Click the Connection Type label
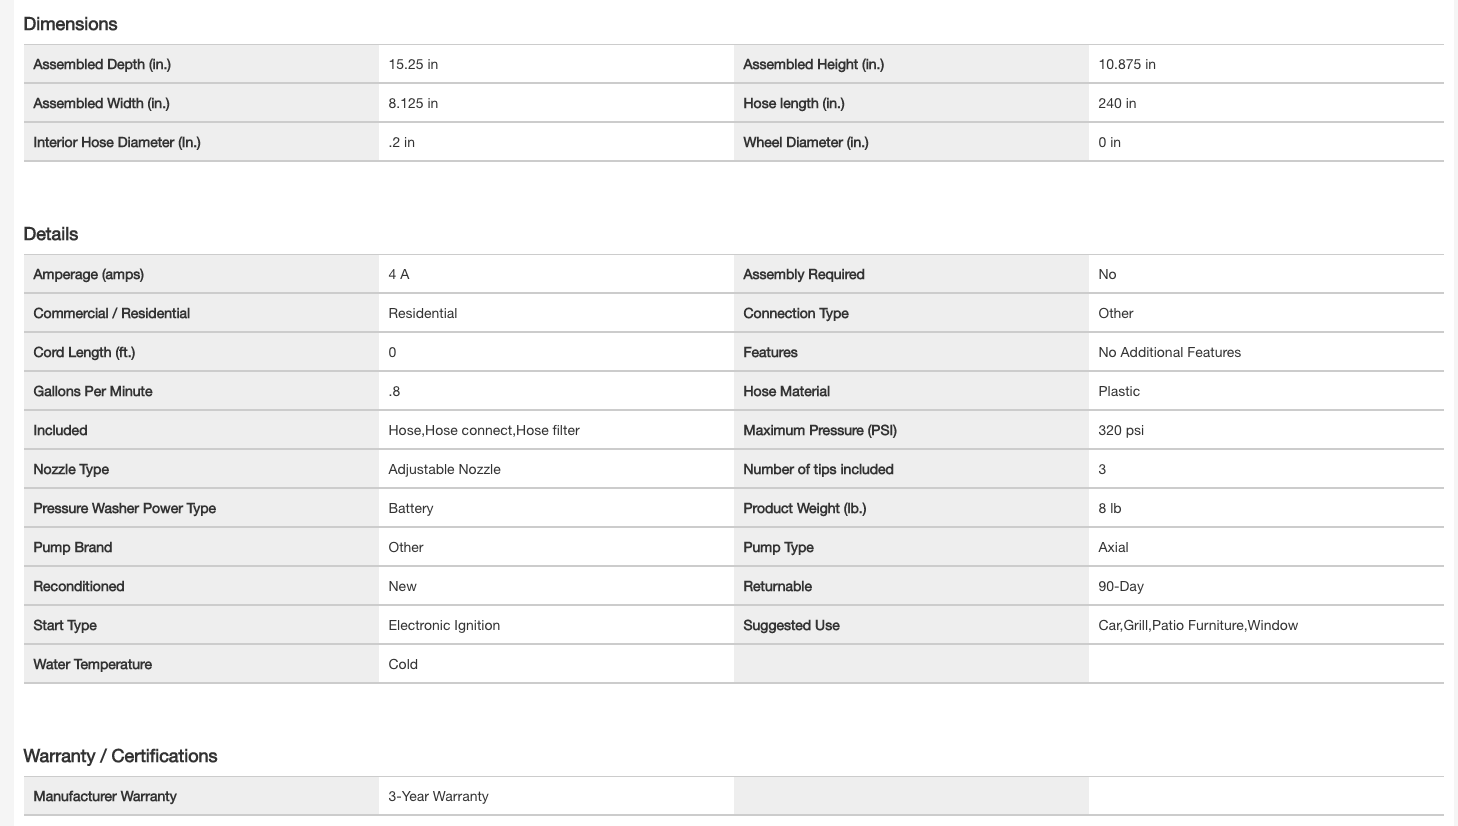The height and width of the screenshot is (826, 1458). coord(795,313)
